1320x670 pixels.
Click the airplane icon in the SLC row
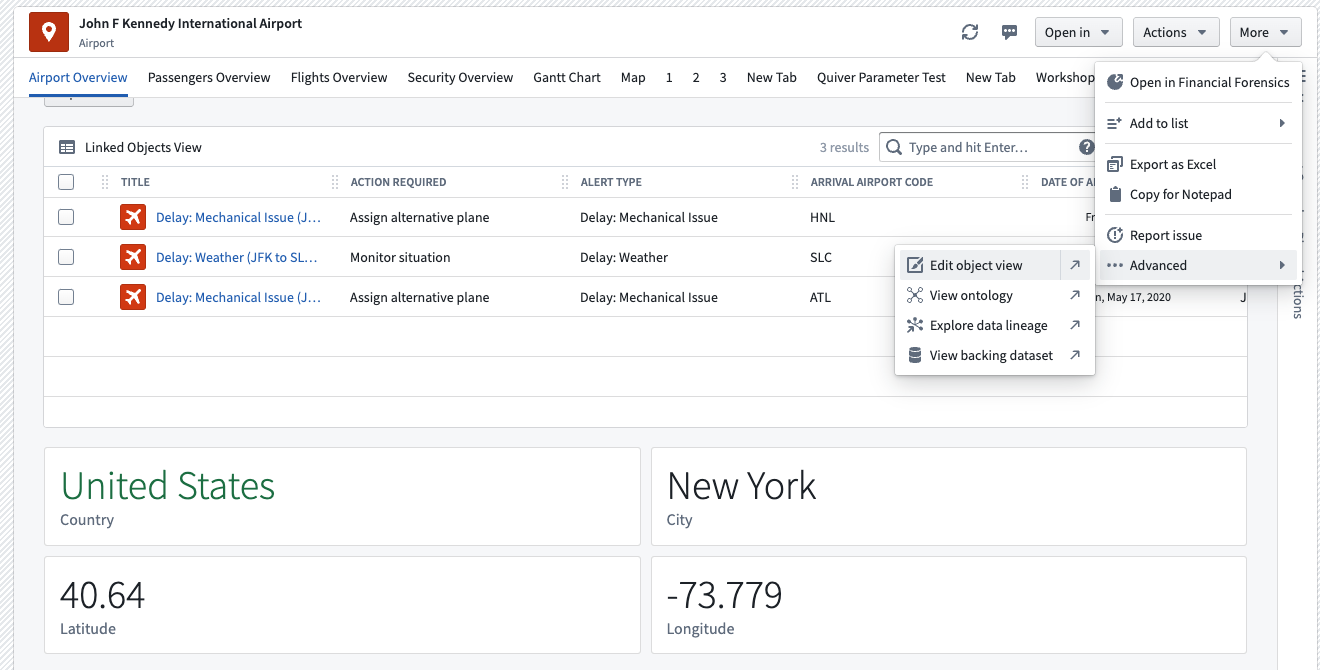[133, 257]
